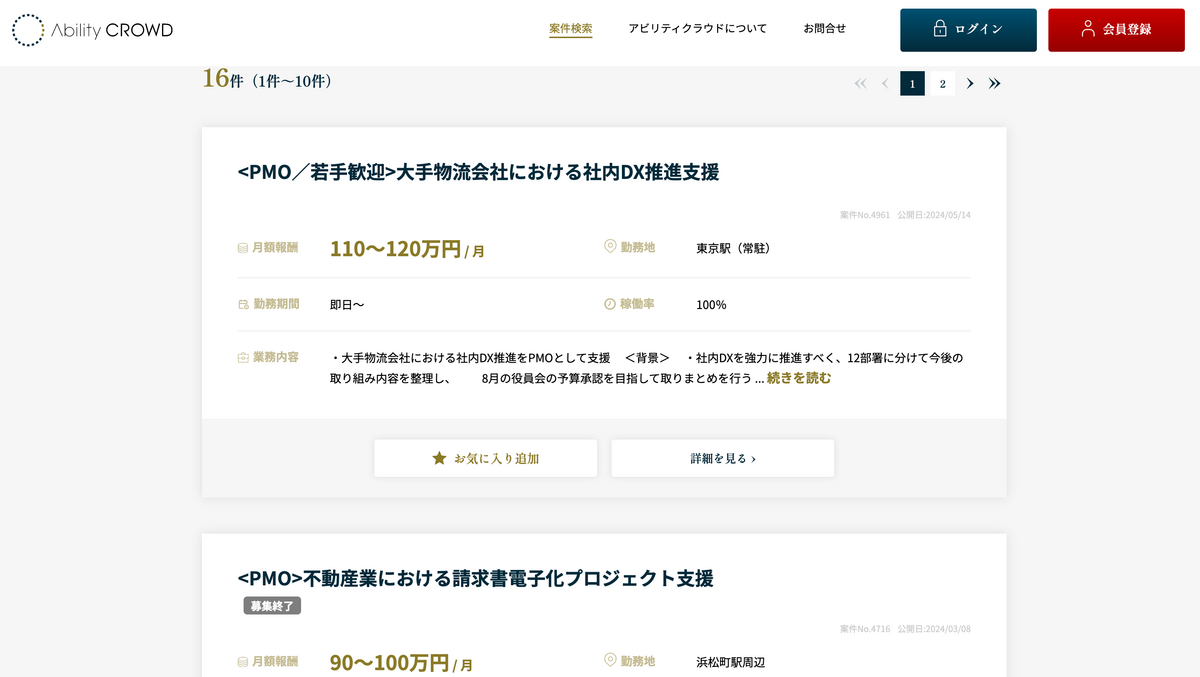
Task: Click the 月額報酬 coin icon of DX job
Action: 243,248
